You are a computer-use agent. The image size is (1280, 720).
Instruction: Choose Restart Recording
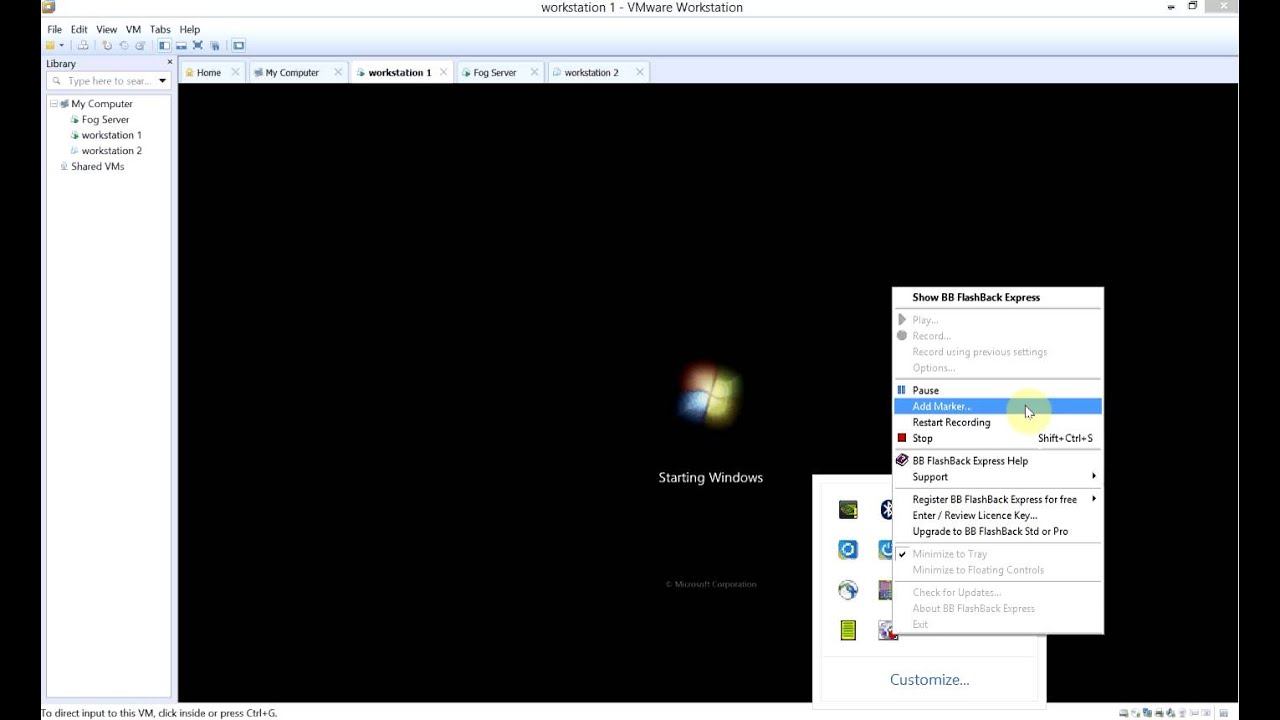coord(998,422)
